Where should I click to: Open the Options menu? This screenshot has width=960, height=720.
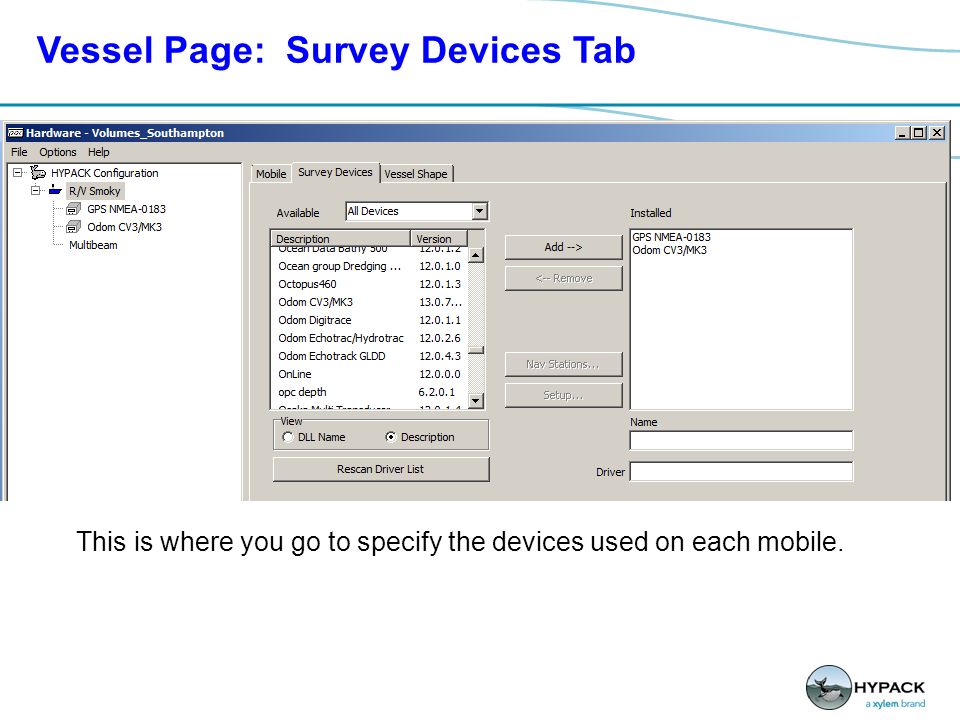(x=58, y=152)
